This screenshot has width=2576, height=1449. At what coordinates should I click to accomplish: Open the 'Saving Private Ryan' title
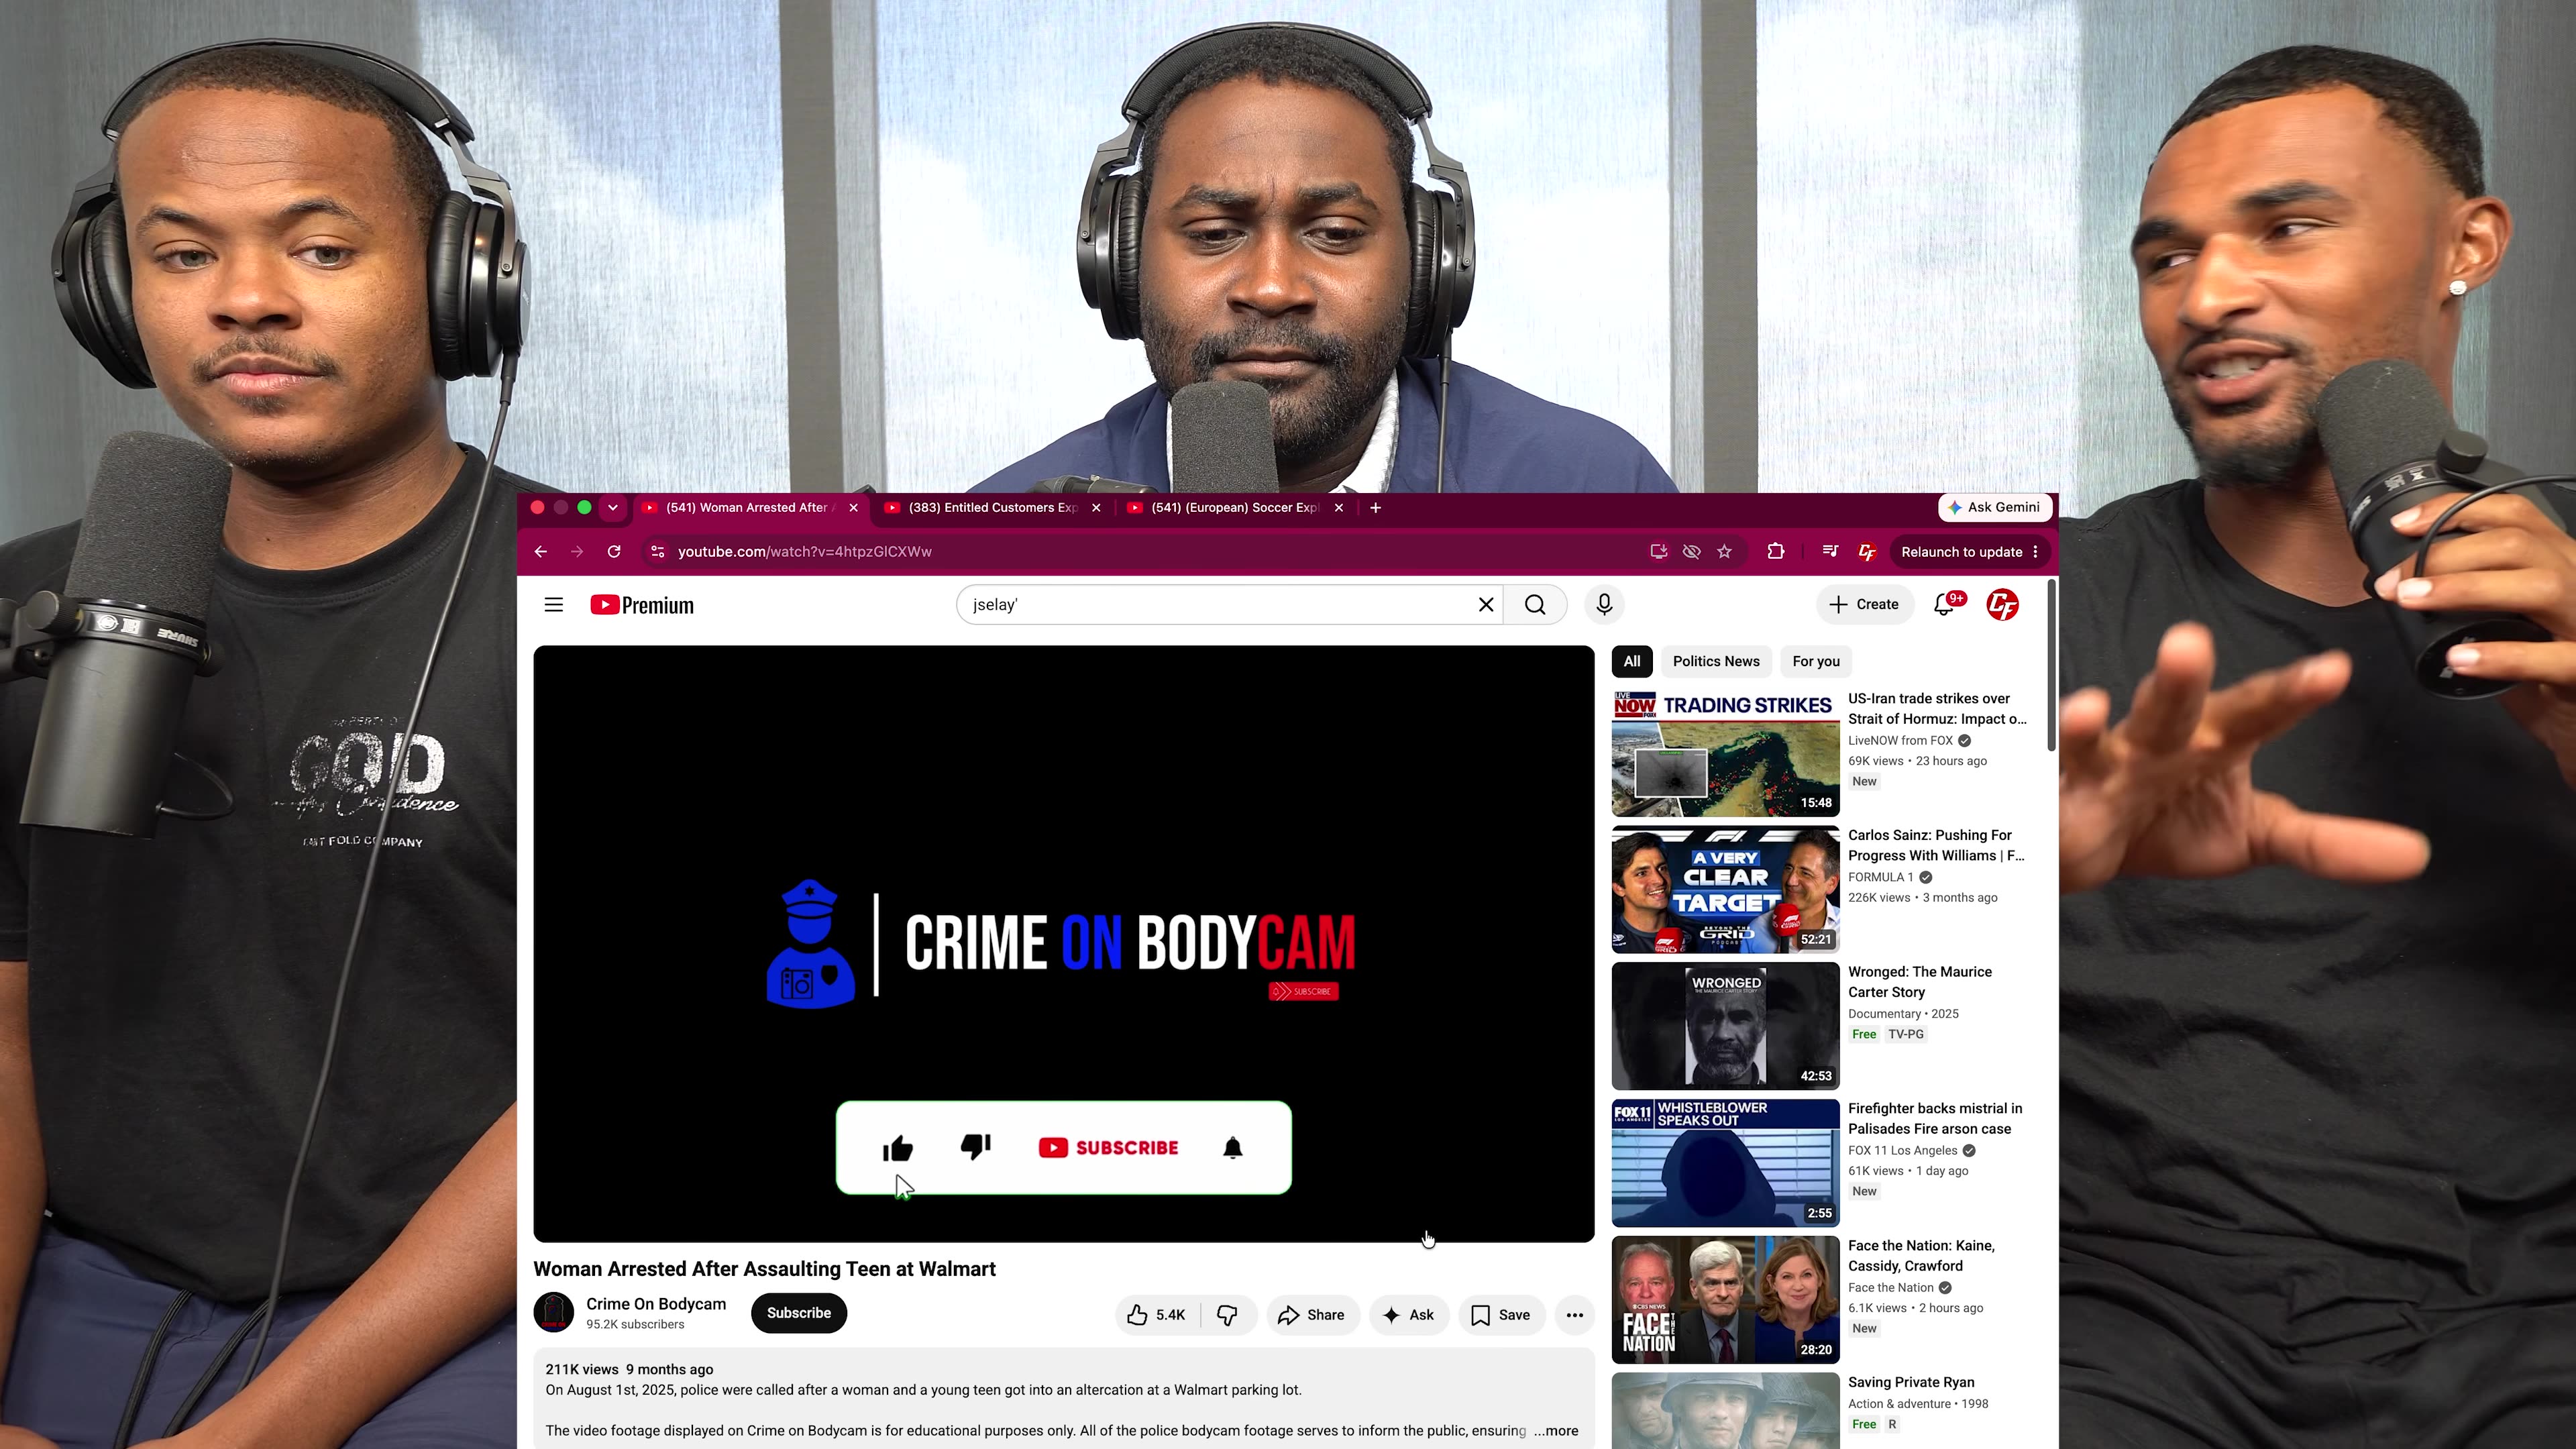click(1911, 1383)
